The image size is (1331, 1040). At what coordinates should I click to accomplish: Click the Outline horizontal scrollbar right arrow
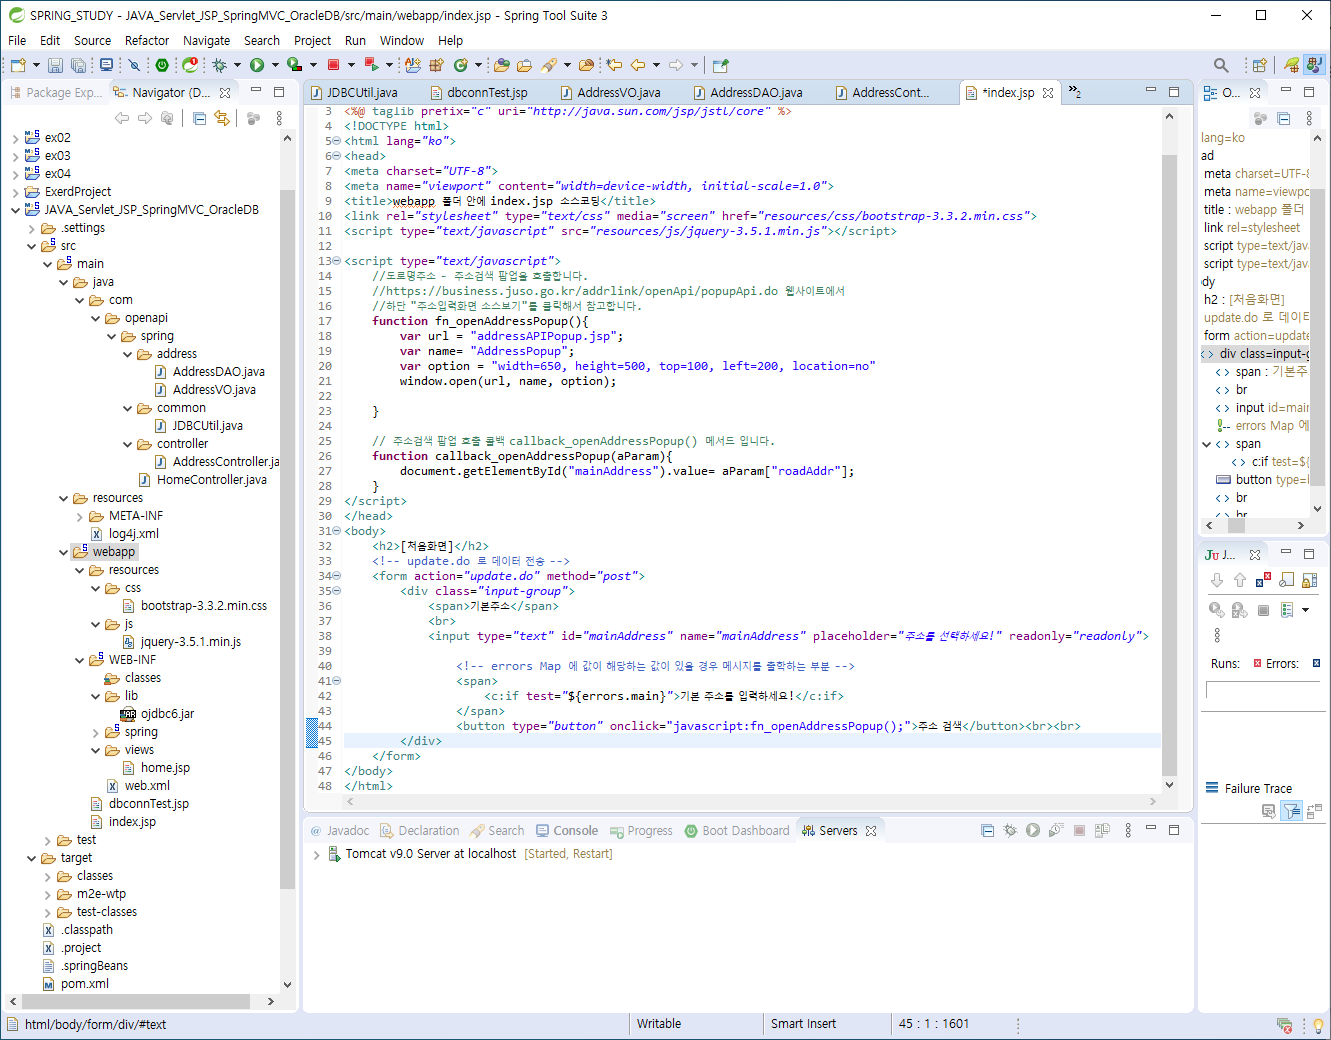[1300, 525]
